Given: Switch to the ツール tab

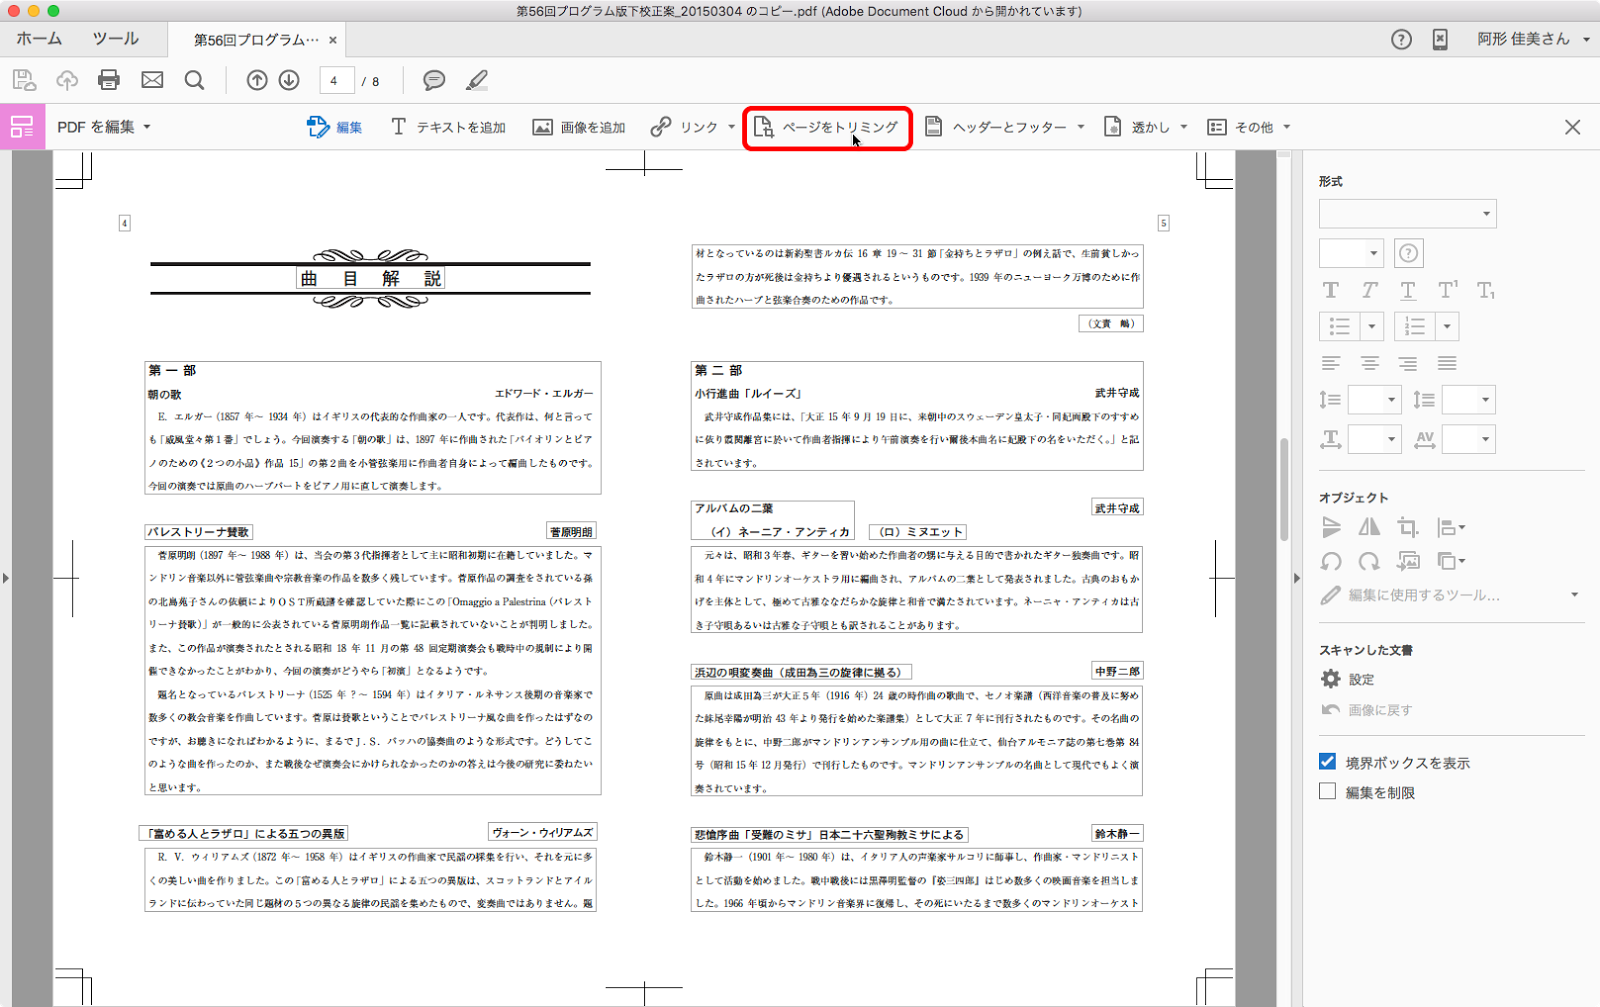Looking at the screenshot, I should pos(116,39).
